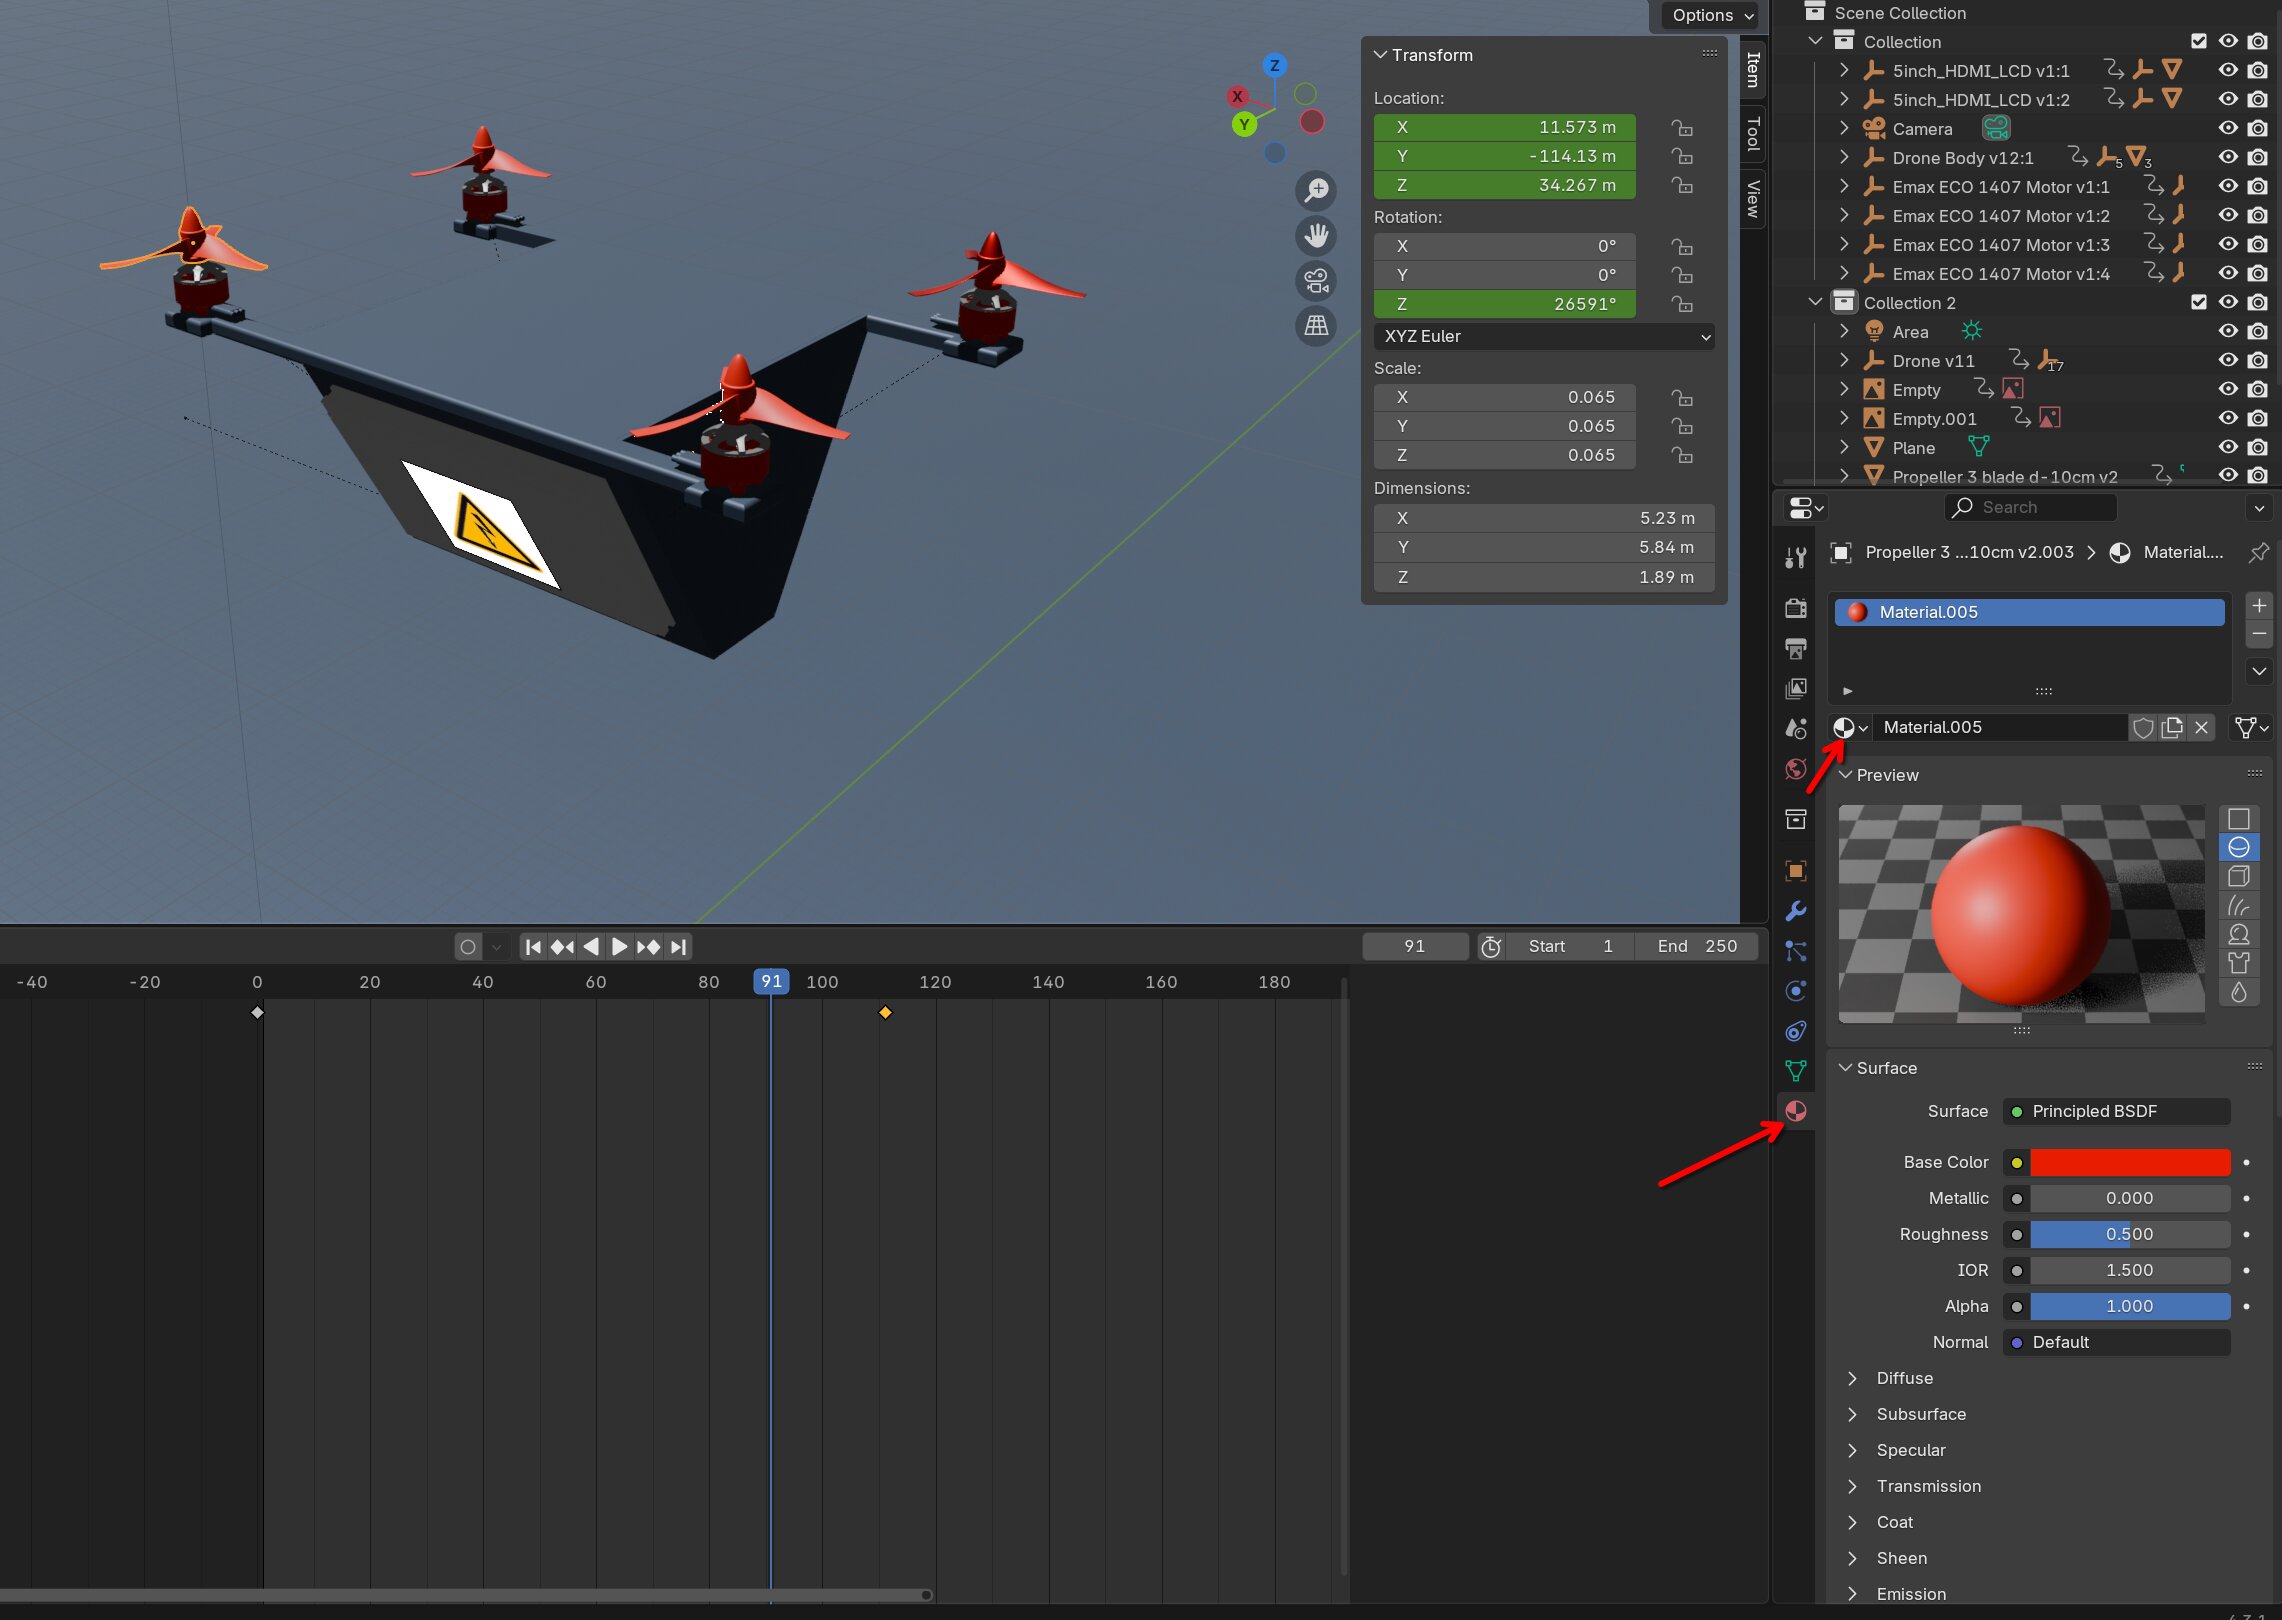2282x1620 pixels.
Task: Switch to the Tool sidebar tab
Action: (x=1753, y=133)
